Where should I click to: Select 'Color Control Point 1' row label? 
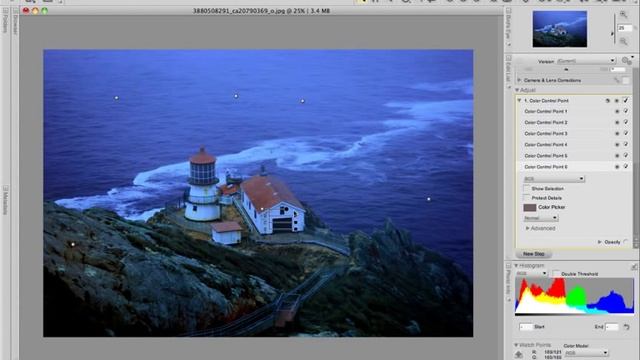click(546, 111)
